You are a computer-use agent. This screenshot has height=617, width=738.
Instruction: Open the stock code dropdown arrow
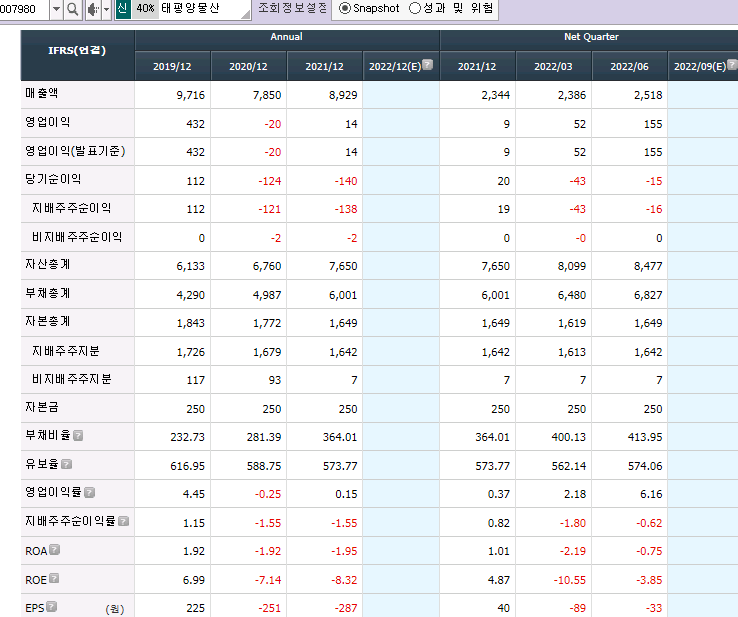(x=56, y=9)
